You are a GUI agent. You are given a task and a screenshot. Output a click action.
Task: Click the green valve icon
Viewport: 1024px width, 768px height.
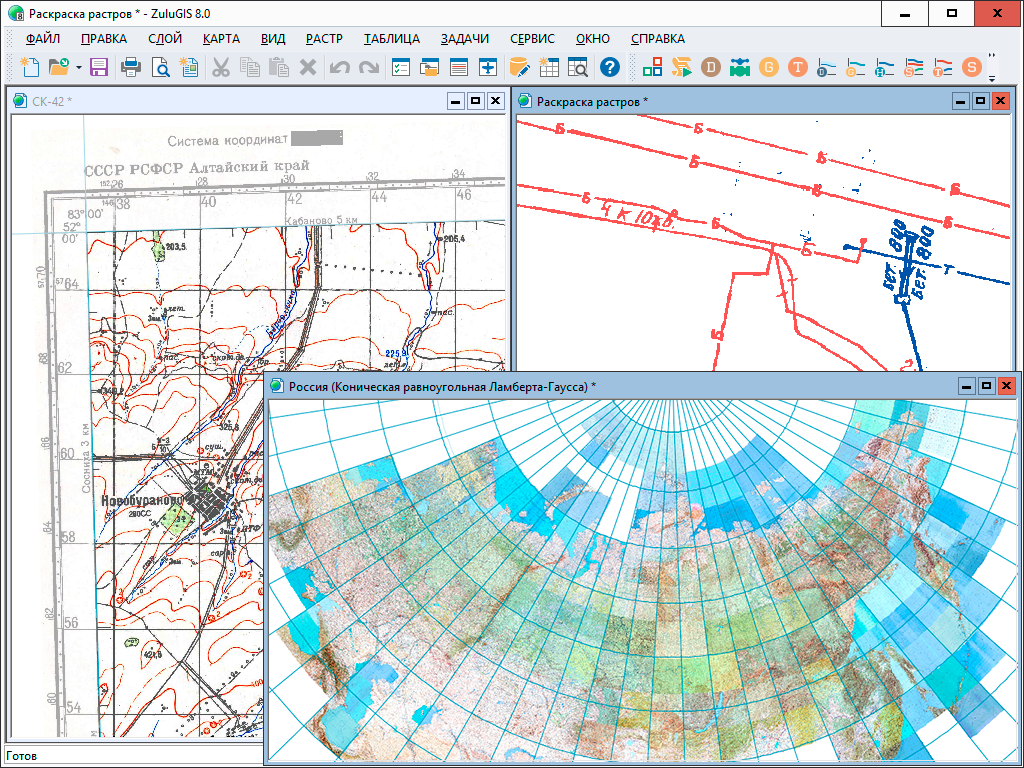coord(740,67)
